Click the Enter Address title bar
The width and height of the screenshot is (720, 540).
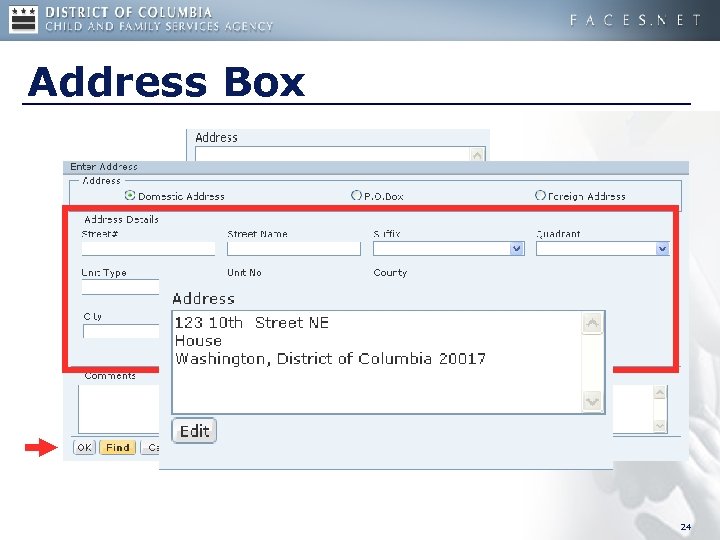376,167
